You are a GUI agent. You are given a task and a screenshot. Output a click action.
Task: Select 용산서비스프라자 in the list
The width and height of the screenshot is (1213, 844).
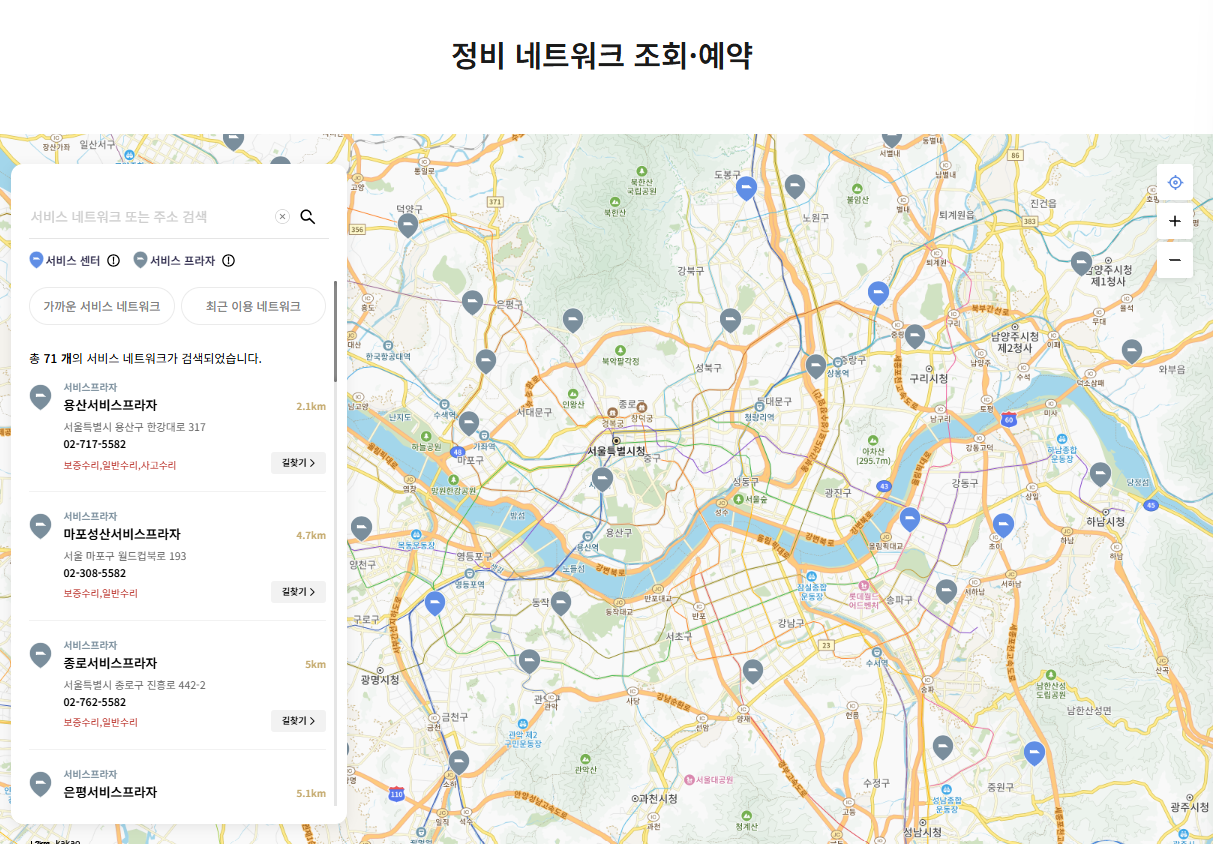(x=110, y=406)
